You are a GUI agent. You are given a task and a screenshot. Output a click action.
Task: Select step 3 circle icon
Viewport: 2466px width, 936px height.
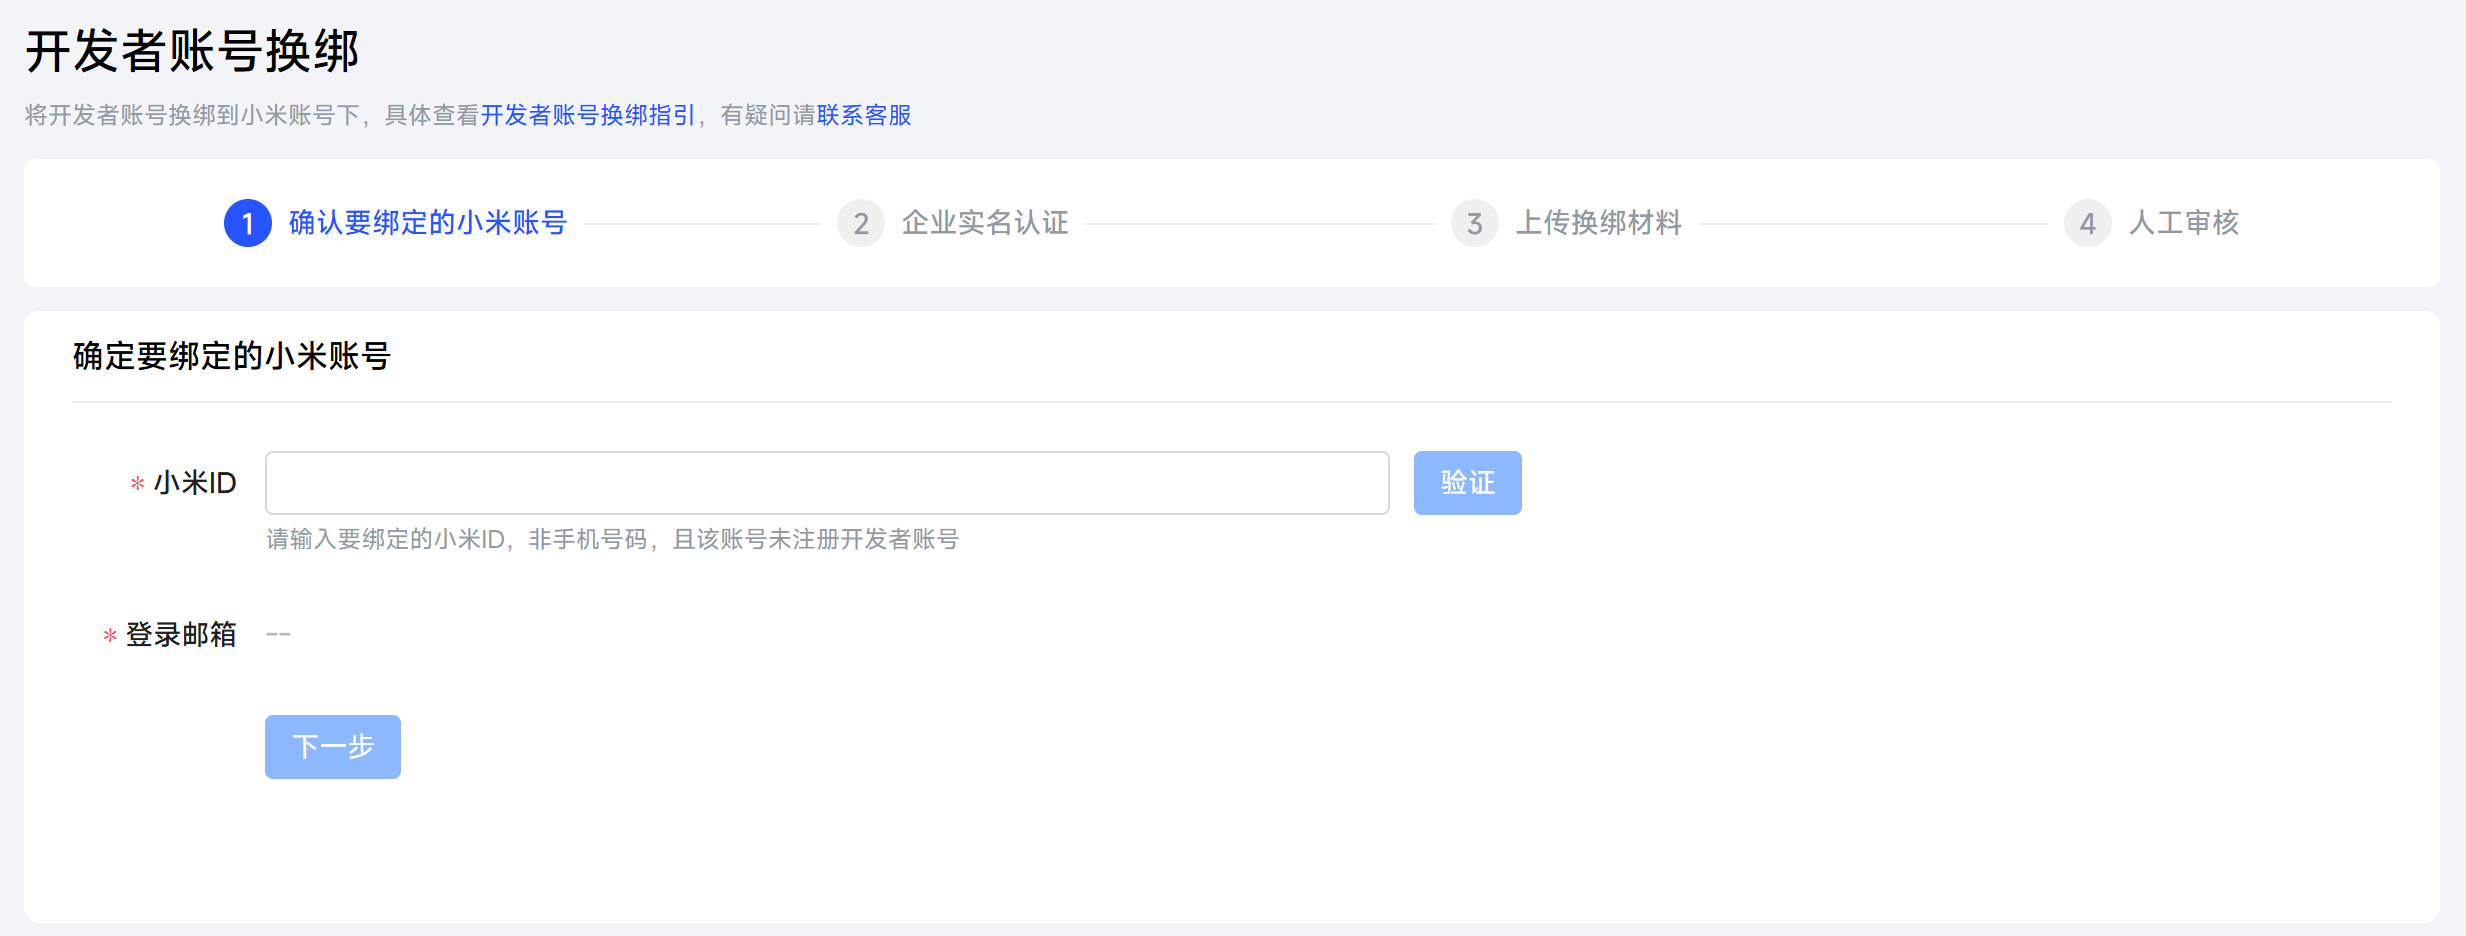pyautogui.click(x=1475, y=223)
